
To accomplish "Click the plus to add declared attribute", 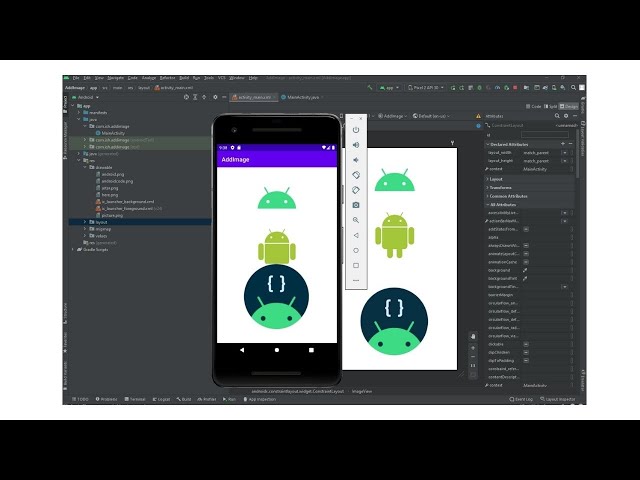I will [563, 144].
